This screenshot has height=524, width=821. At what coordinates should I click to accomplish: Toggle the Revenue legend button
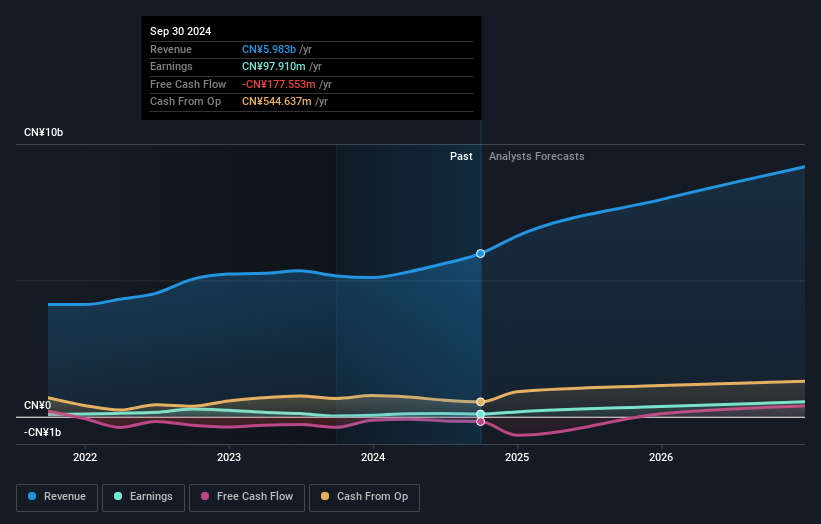(57, 497)
